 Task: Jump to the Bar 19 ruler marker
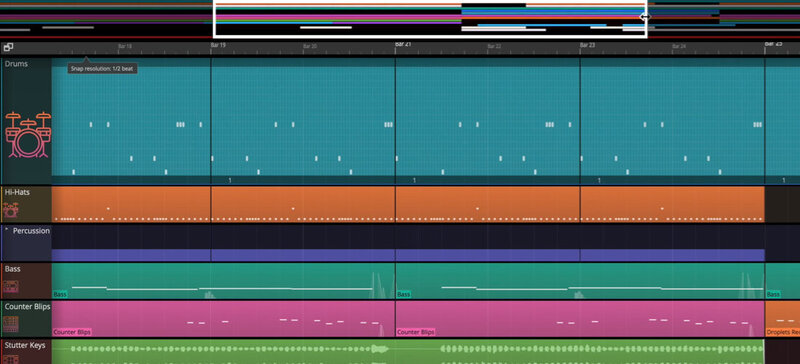[218, 45]
